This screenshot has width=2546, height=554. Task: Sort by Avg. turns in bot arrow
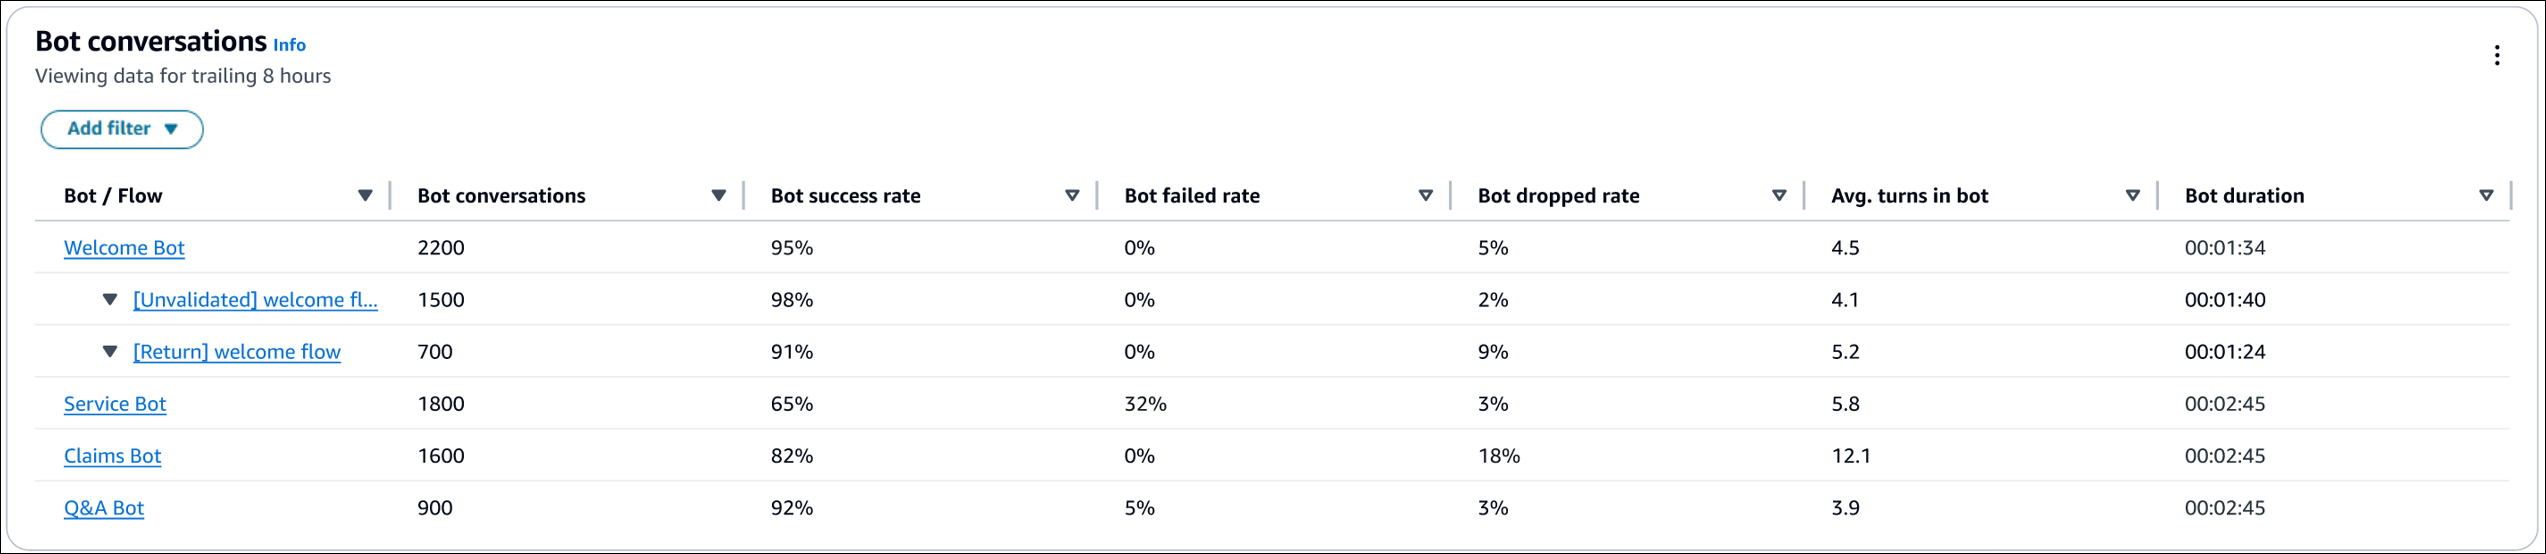pos(2132,196)
